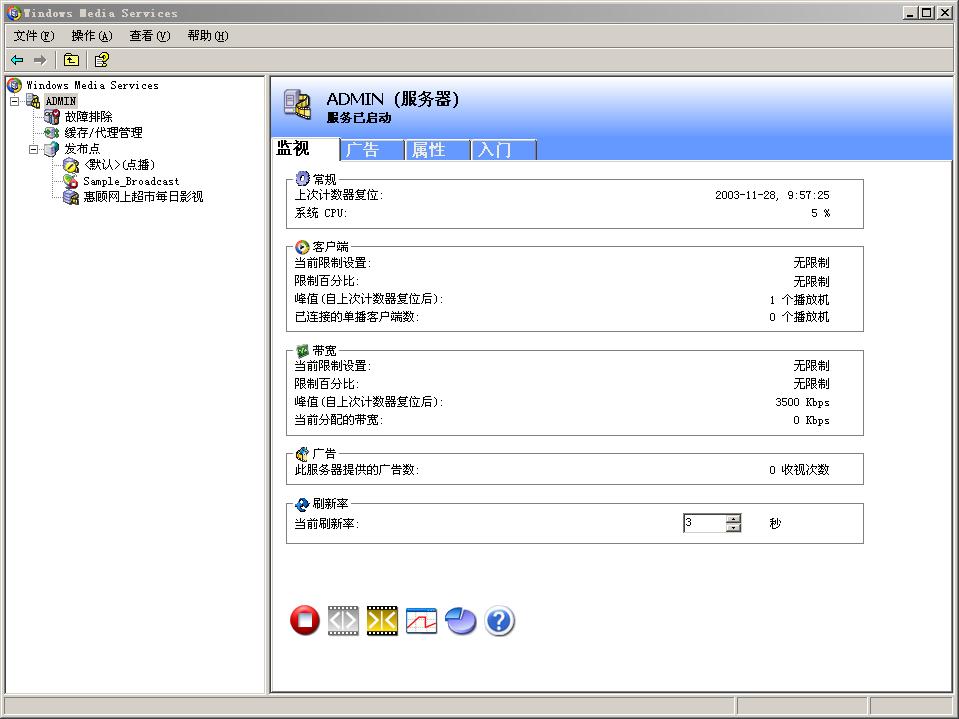Click the up-one-level folder toolbar icon

click(x=72, y=60)
